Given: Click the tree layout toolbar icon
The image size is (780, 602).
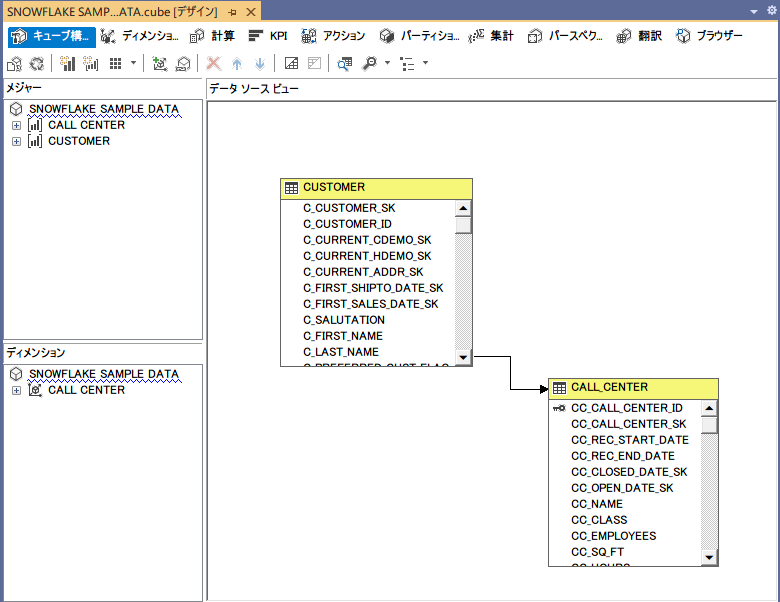Looking at the screenshot, I should point(407,64).
